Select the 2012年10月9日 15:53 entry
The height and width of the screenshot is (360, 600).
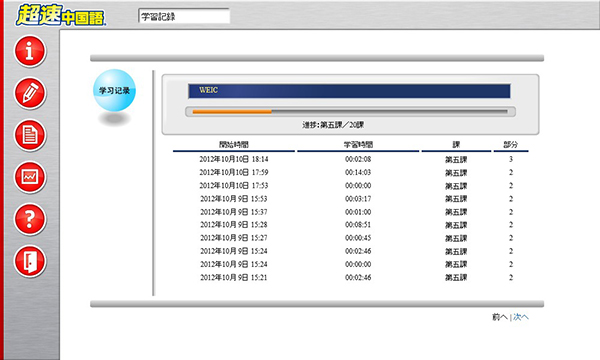pos(234,199)
